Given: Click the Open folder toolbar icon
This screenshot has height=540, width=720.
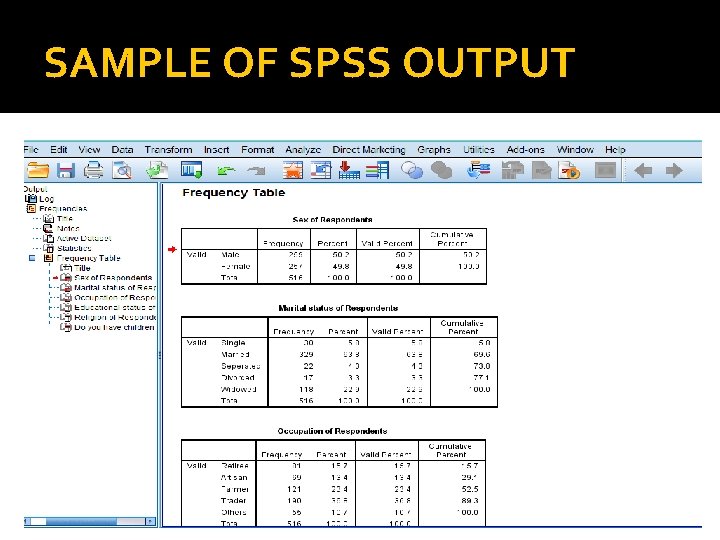Looking at the screenshot, I should tap(38, 170).
